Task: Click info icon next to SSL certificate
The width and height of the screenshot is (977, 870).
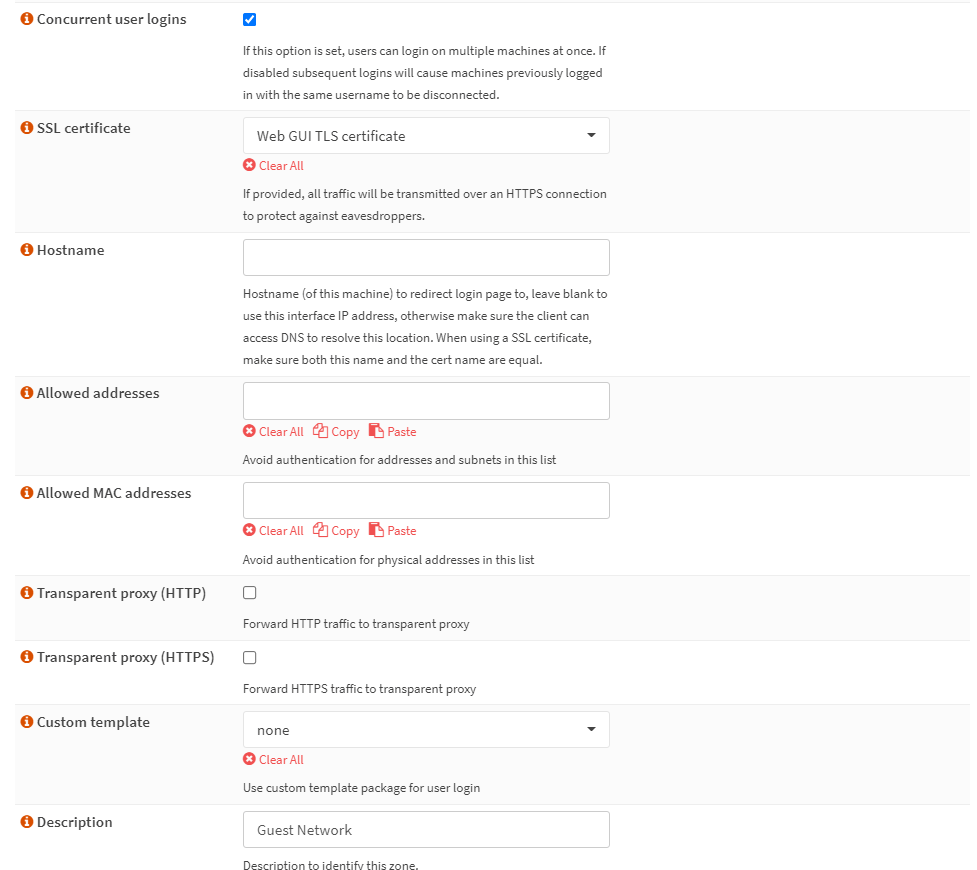Action: tap(27, 128)
